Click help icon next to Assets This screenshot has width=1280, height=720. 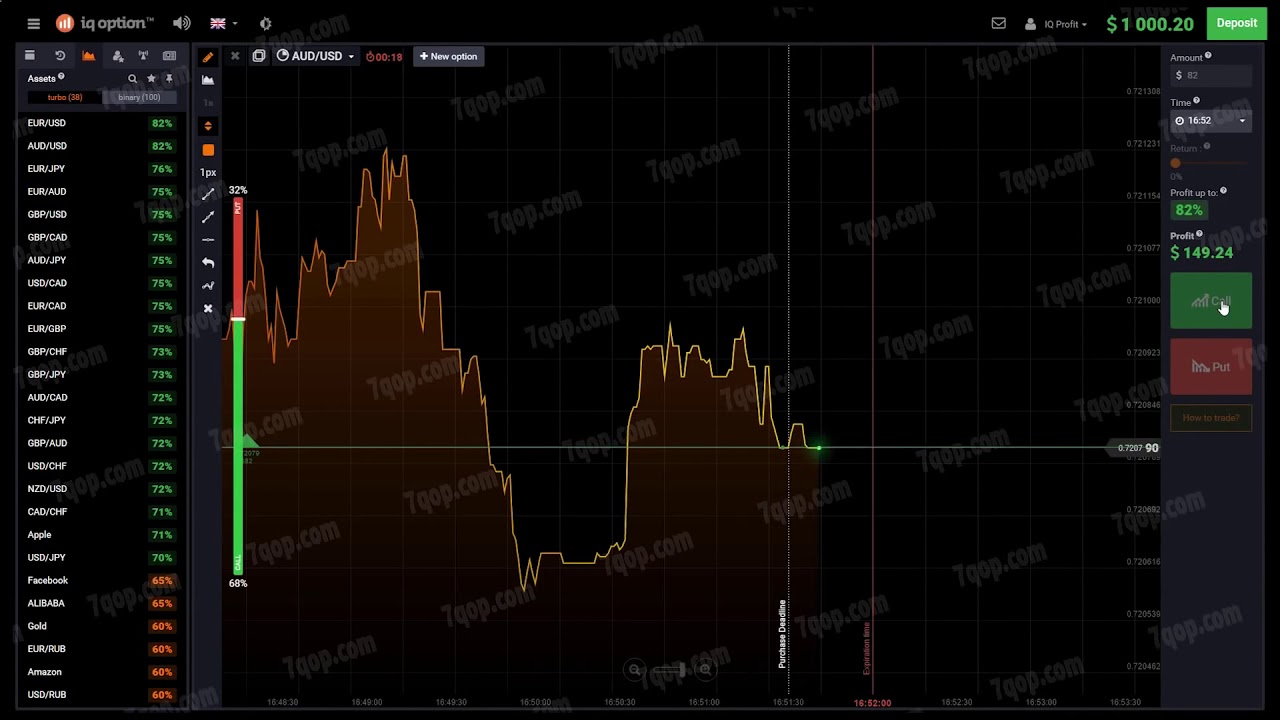coord(61,77)
